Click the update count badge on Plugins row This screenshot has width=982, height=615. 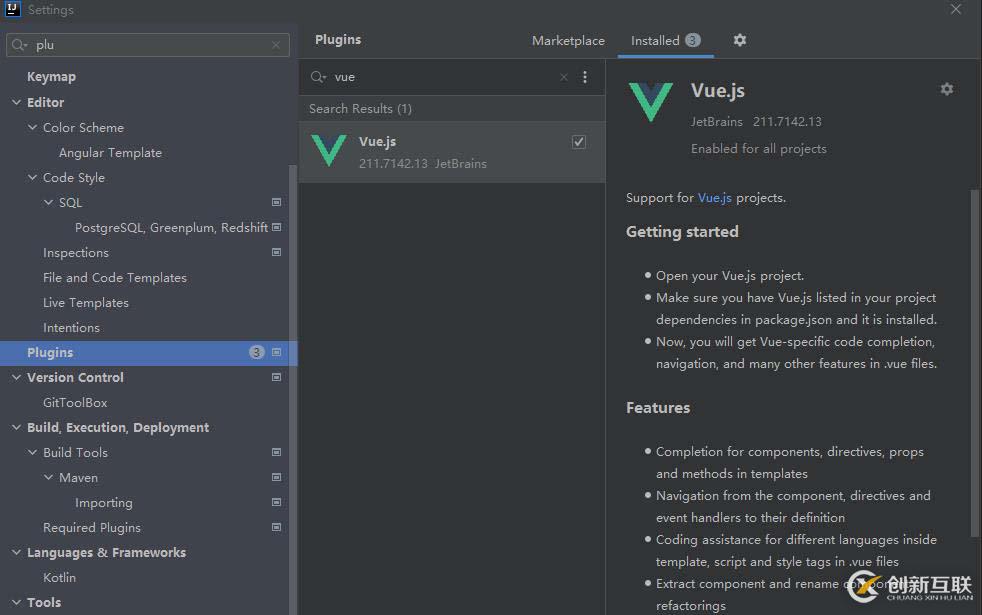pos(256,353)
